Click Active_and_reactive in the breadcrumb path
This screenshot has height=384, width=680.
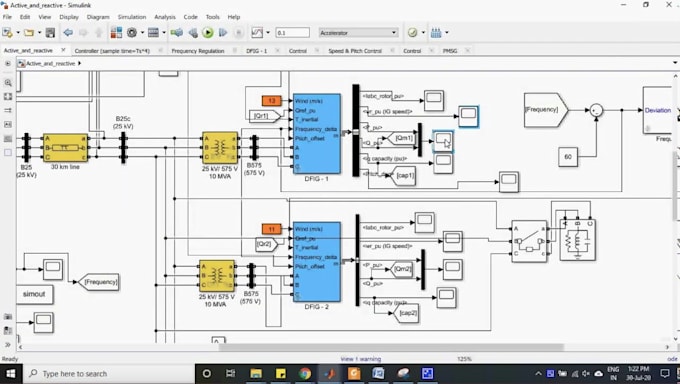pyautogui.click(x=50, y=63)
